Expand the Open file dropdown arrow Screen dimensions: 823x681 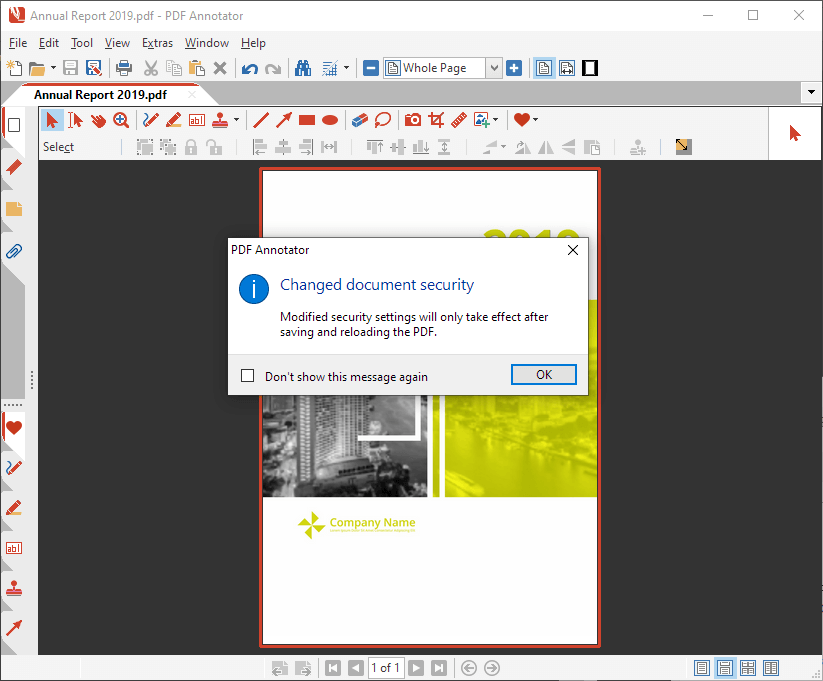click(x=53, y=68)
